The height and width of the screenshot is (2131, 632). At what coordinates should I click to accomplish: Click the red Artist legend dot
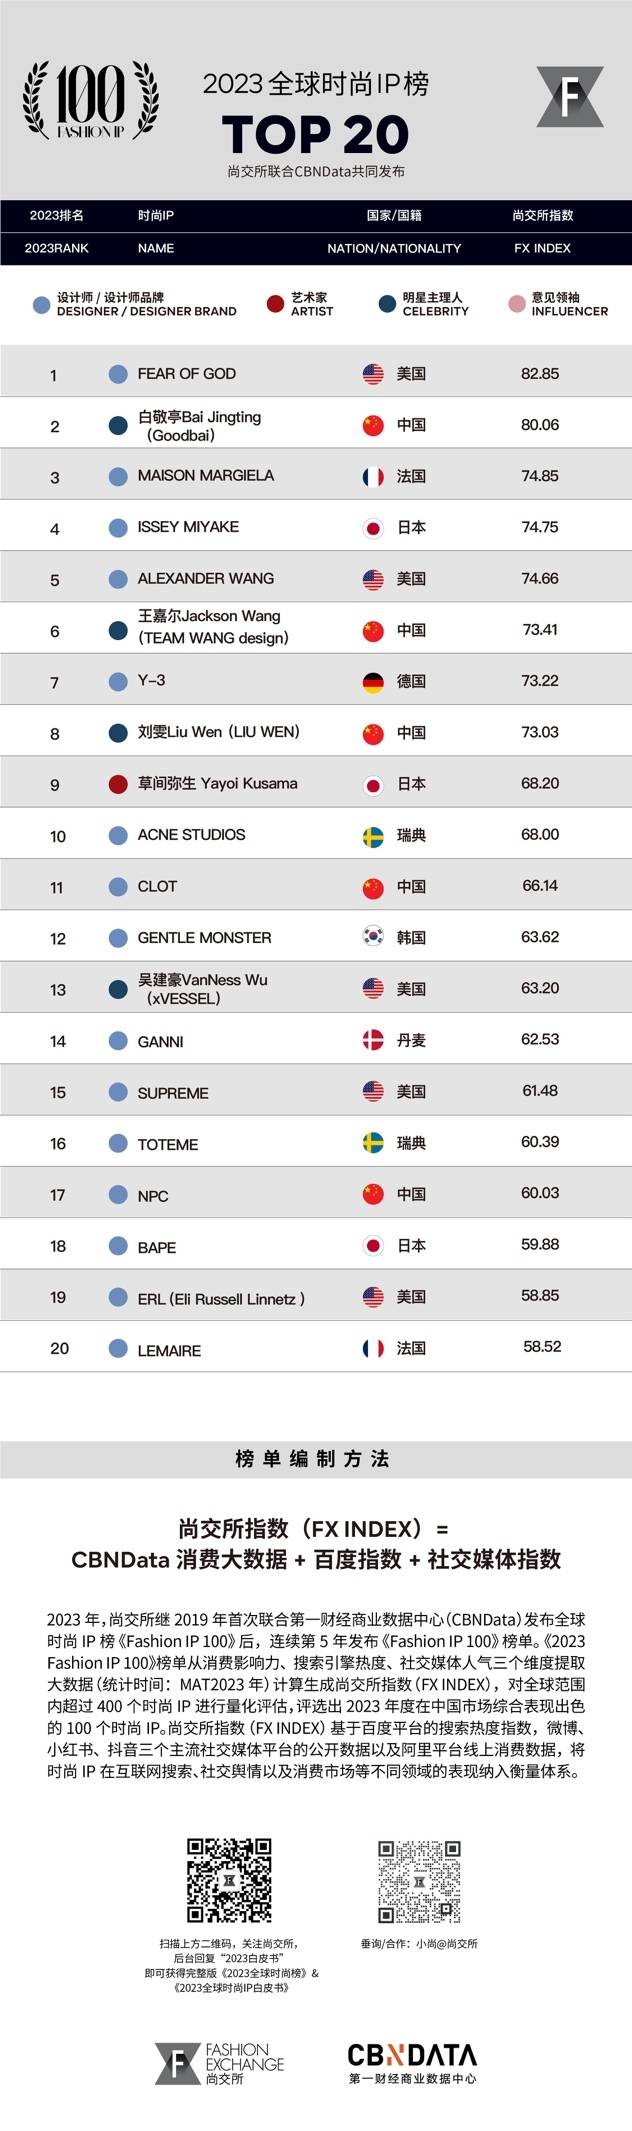(x=276, y=304)
